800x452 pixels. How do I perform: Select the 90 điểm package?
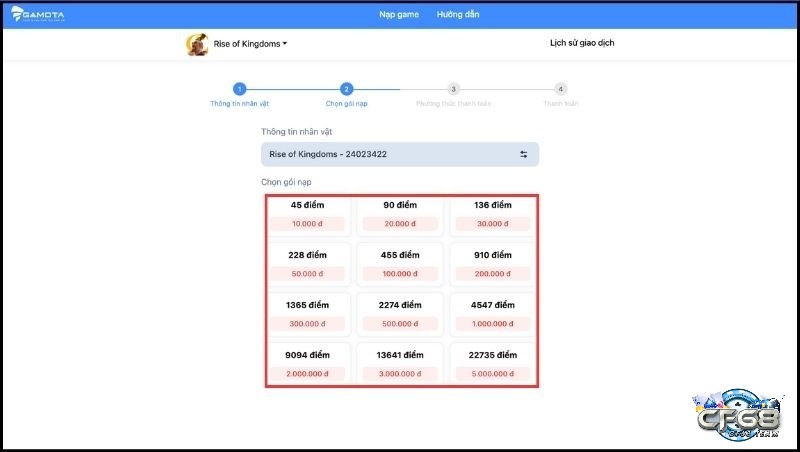click(x=400, y=215)
